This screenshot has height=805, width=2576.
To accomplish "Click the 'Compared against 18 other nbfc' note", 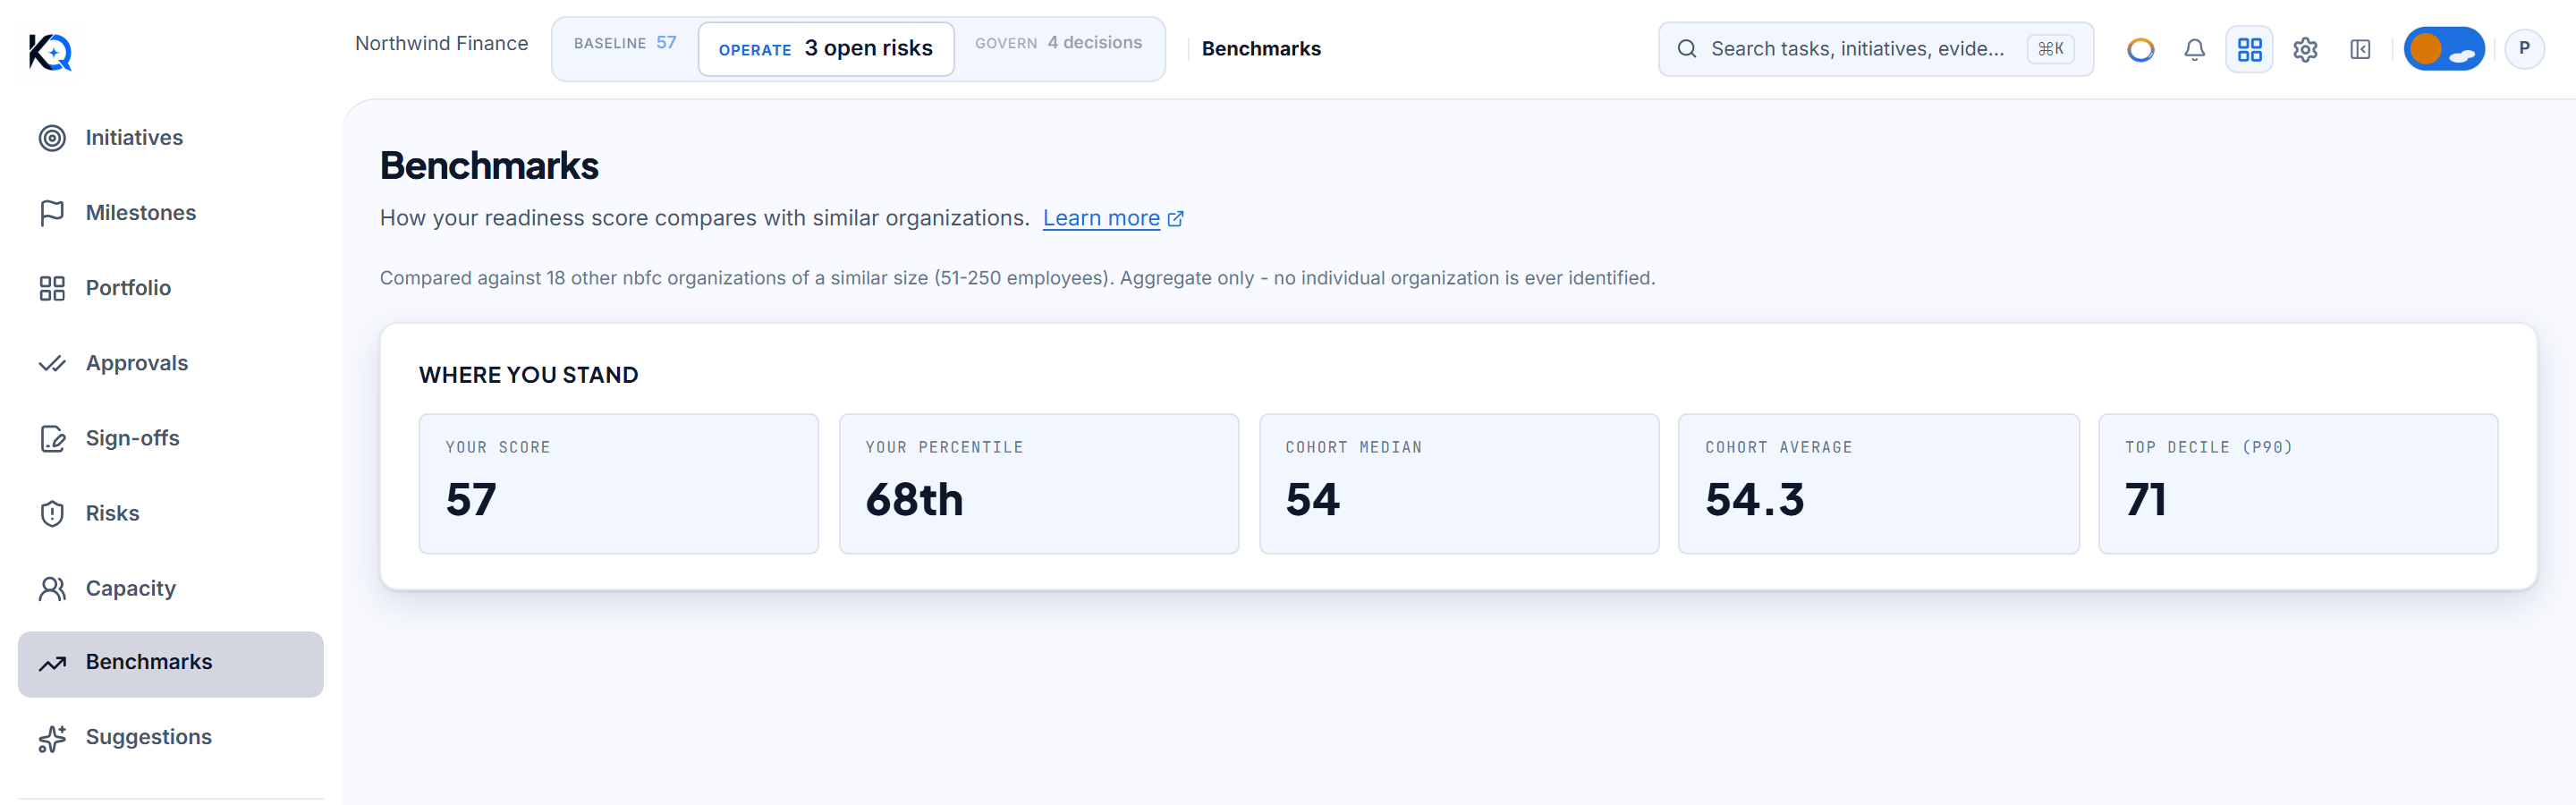I will (x=1017, y=278).
